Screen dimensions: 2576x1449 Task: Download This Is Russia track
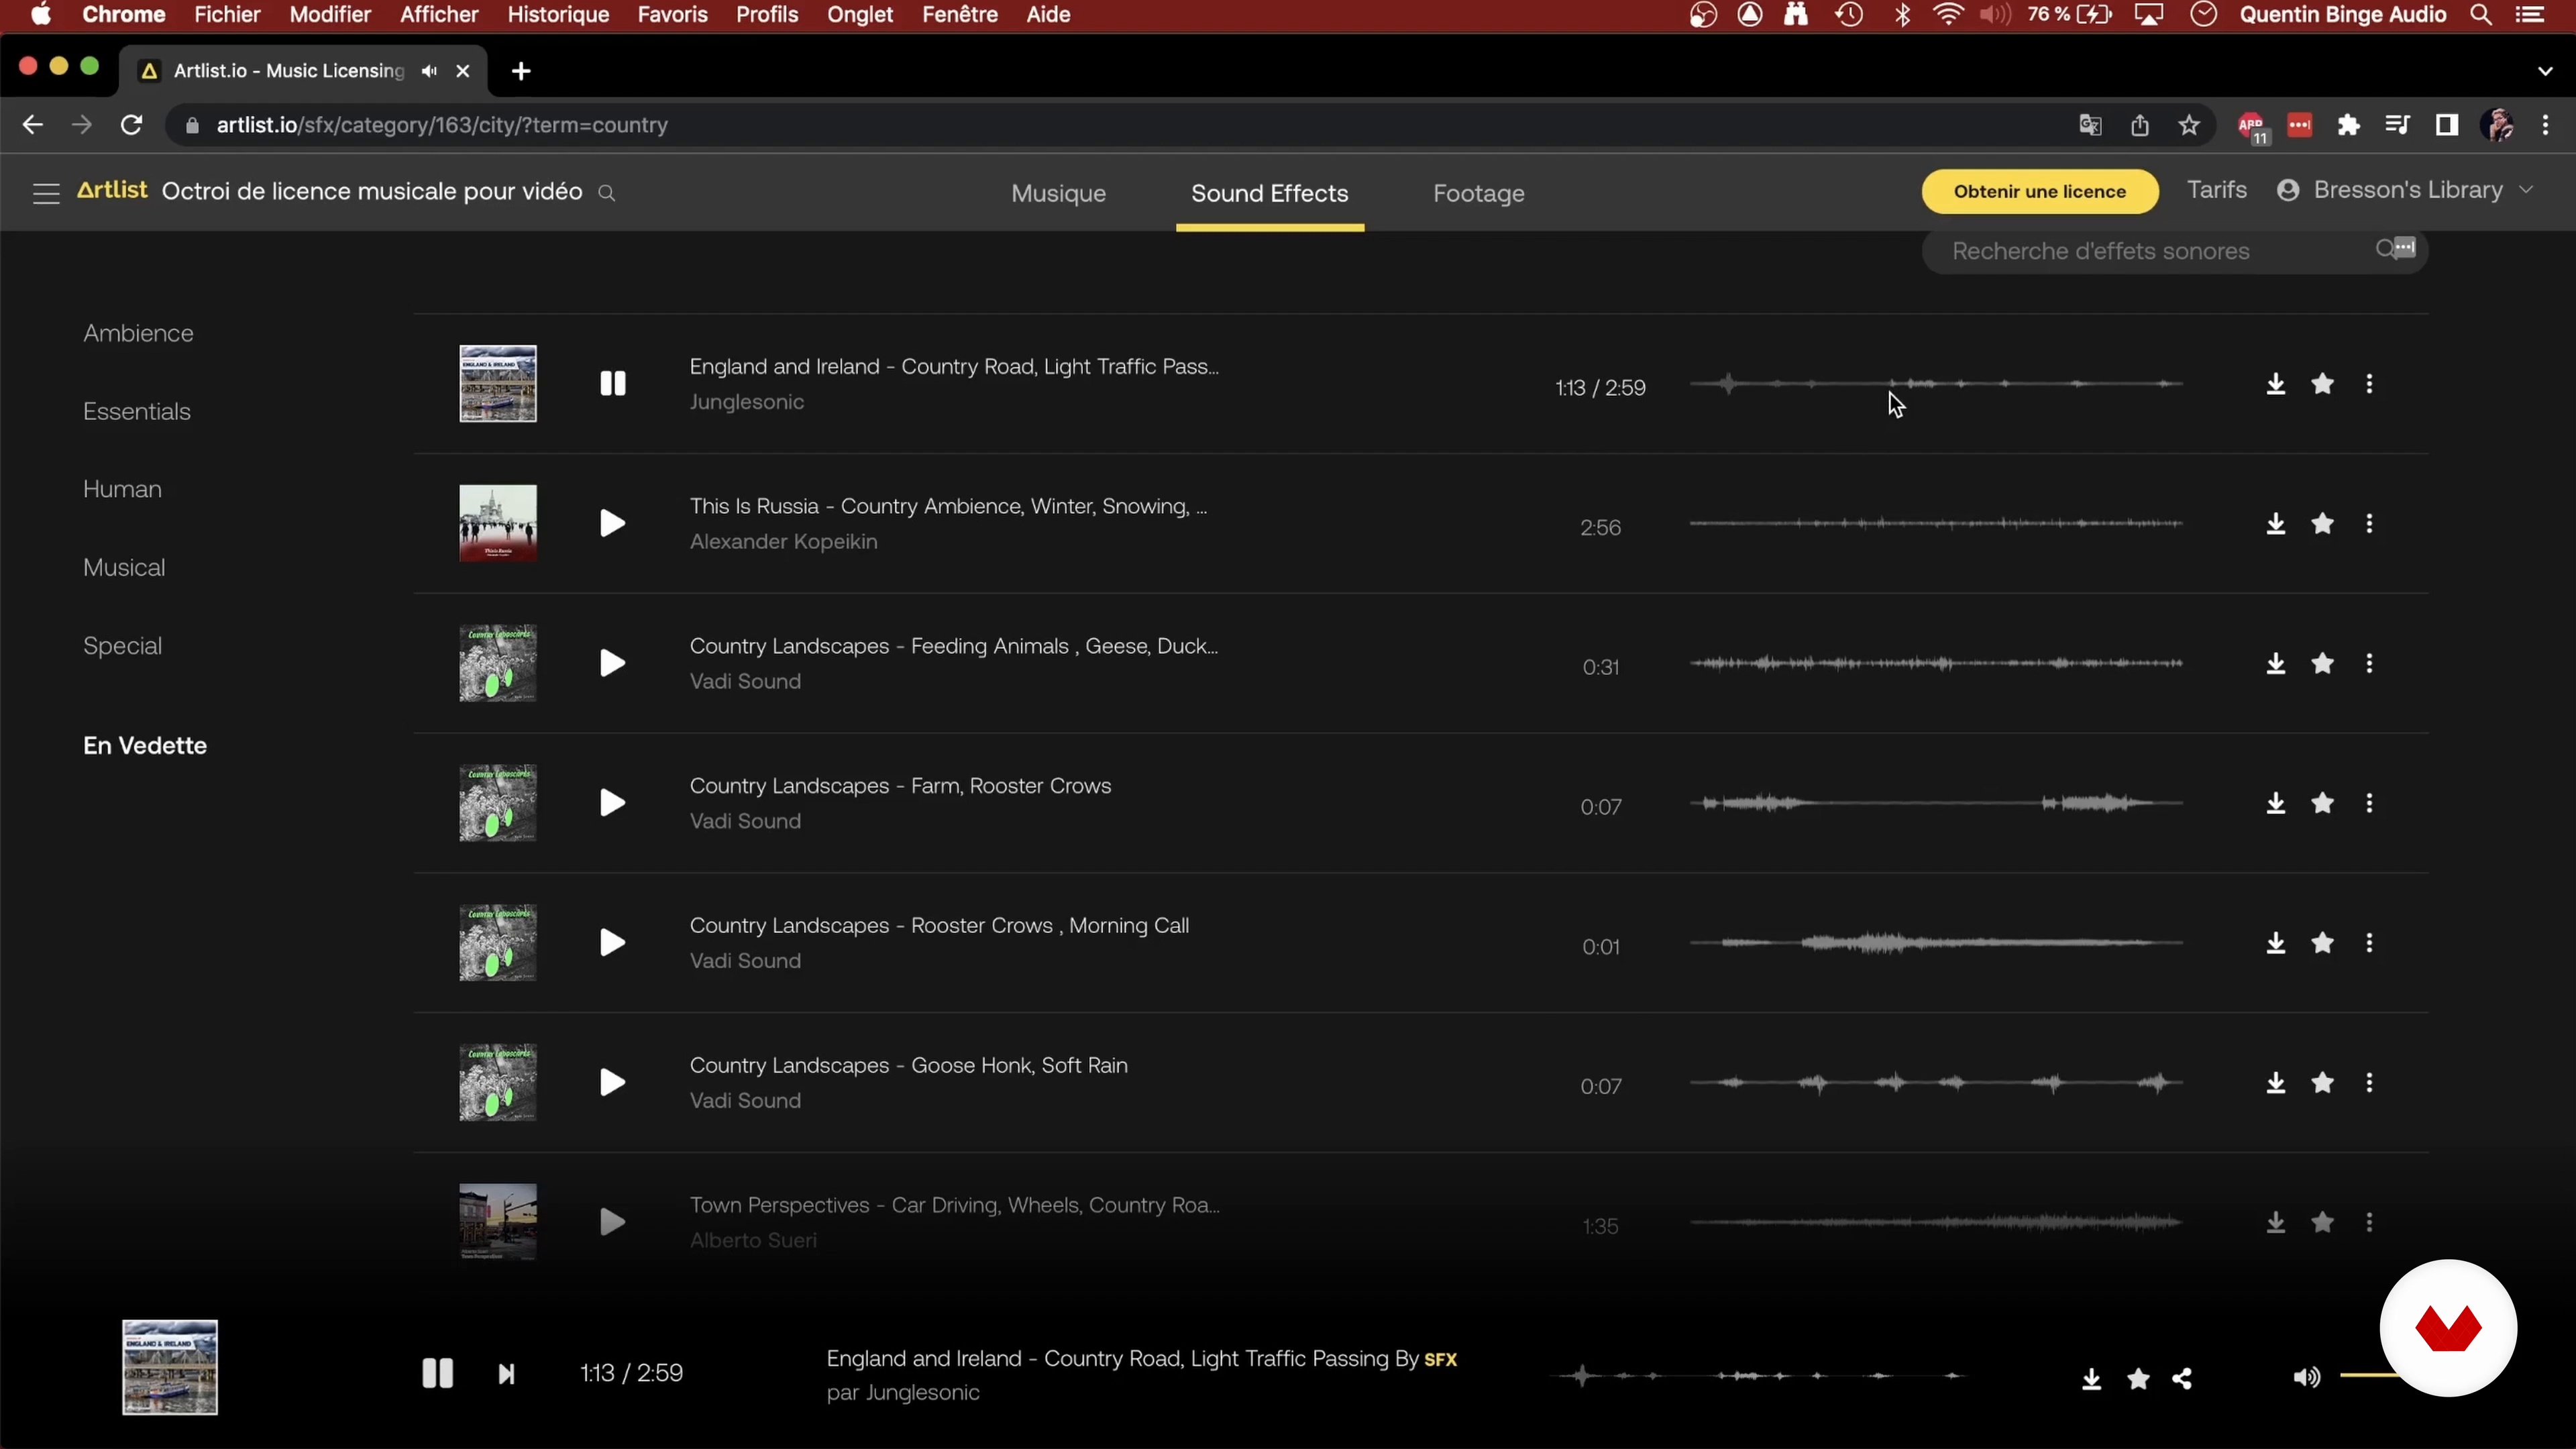pos(2275,524)
